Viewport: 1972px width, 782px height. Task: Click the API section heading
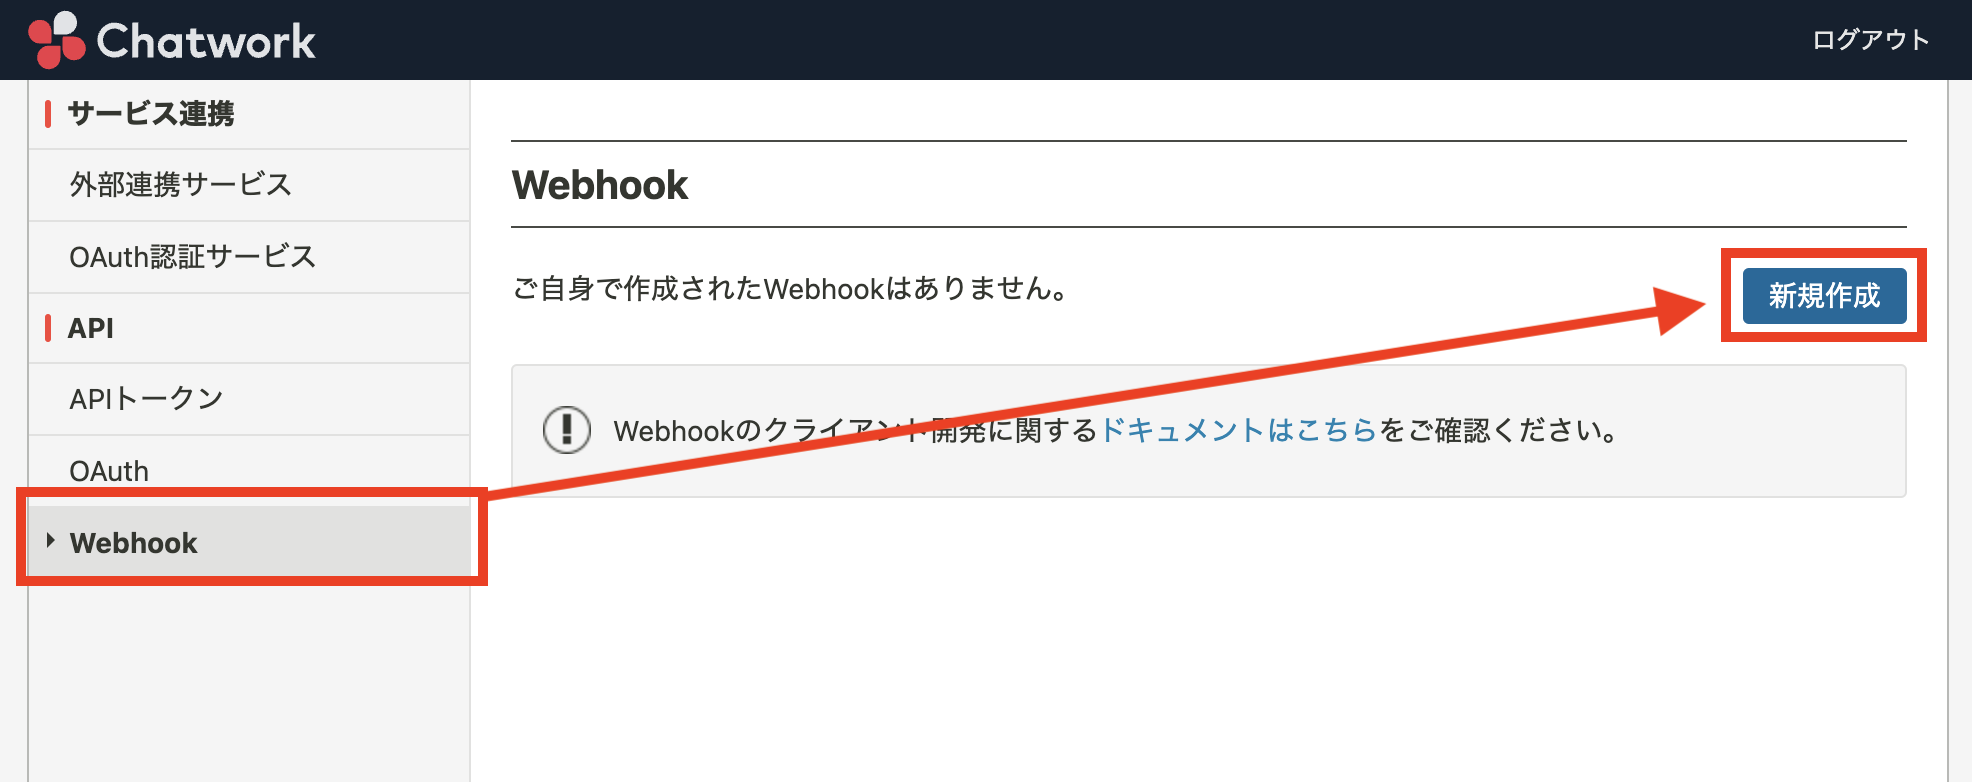point(90,328)
